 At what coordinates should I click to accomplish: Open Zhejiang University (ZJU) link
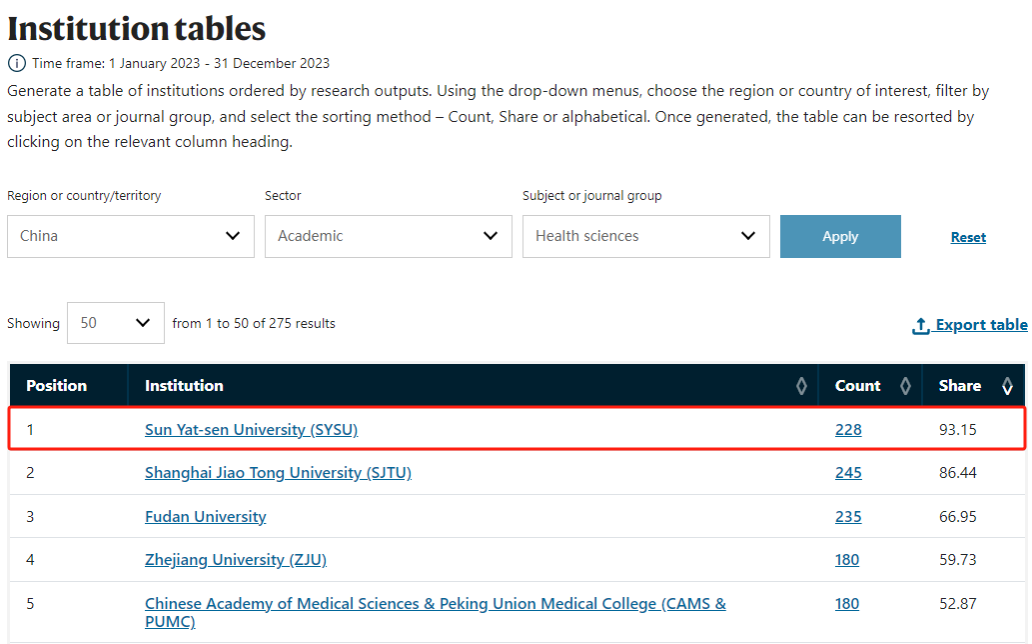click(235, 560)
